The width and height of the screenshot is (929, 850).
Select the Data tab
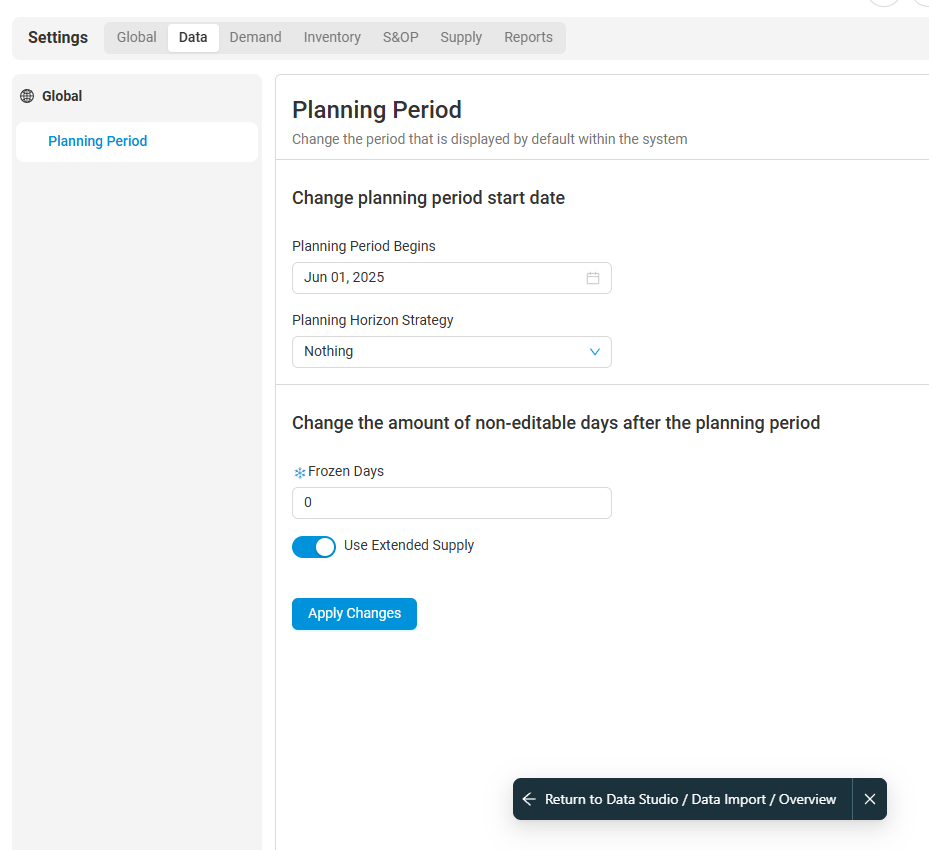pyautogui.click(x=193, y=37)
